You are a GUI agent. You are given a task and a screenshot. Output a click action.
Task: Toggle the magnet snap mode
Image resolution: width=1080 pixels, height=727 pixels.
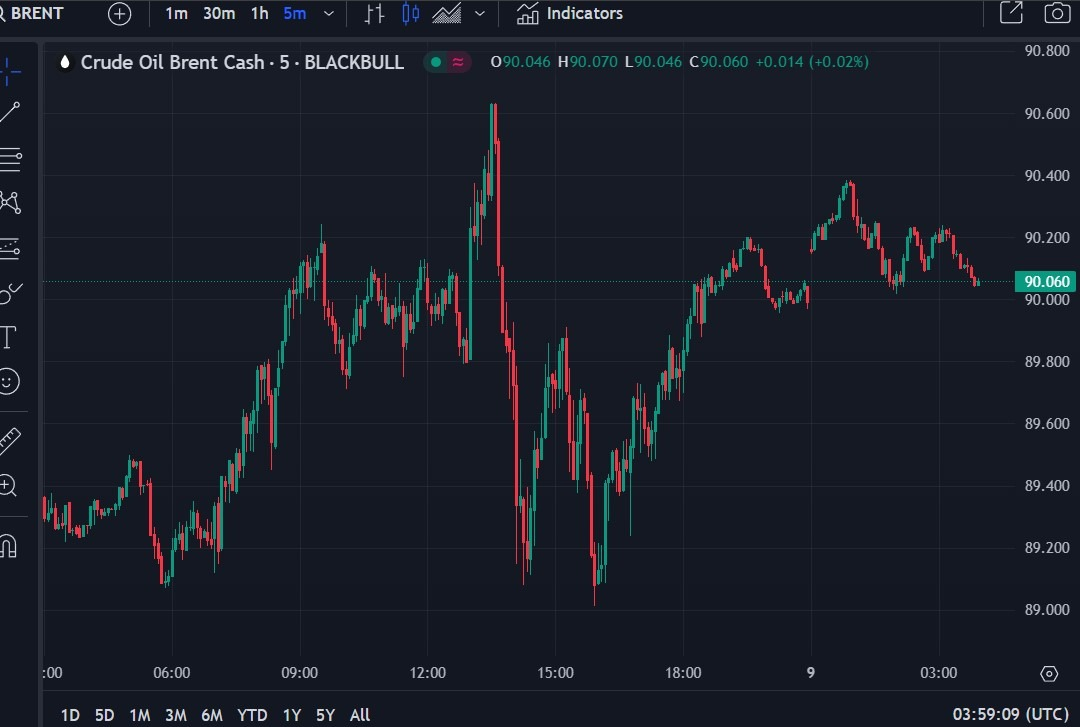click(x=8, y=546)
